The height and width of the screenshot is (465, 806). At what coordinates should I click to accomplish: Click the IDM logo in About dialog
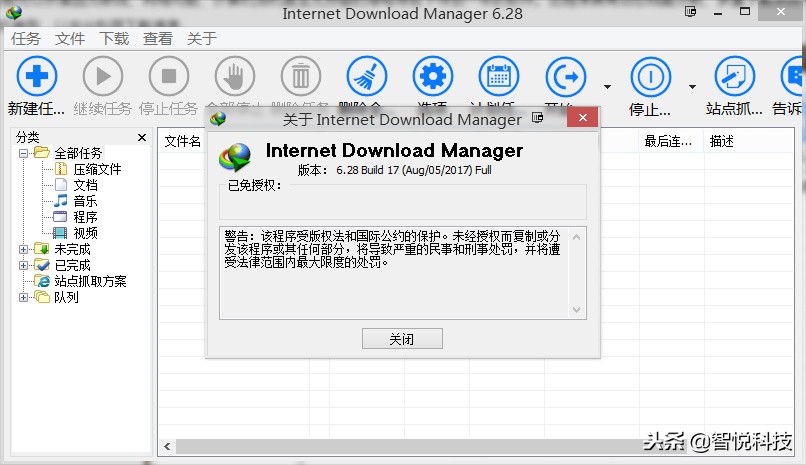click(235, 157)
